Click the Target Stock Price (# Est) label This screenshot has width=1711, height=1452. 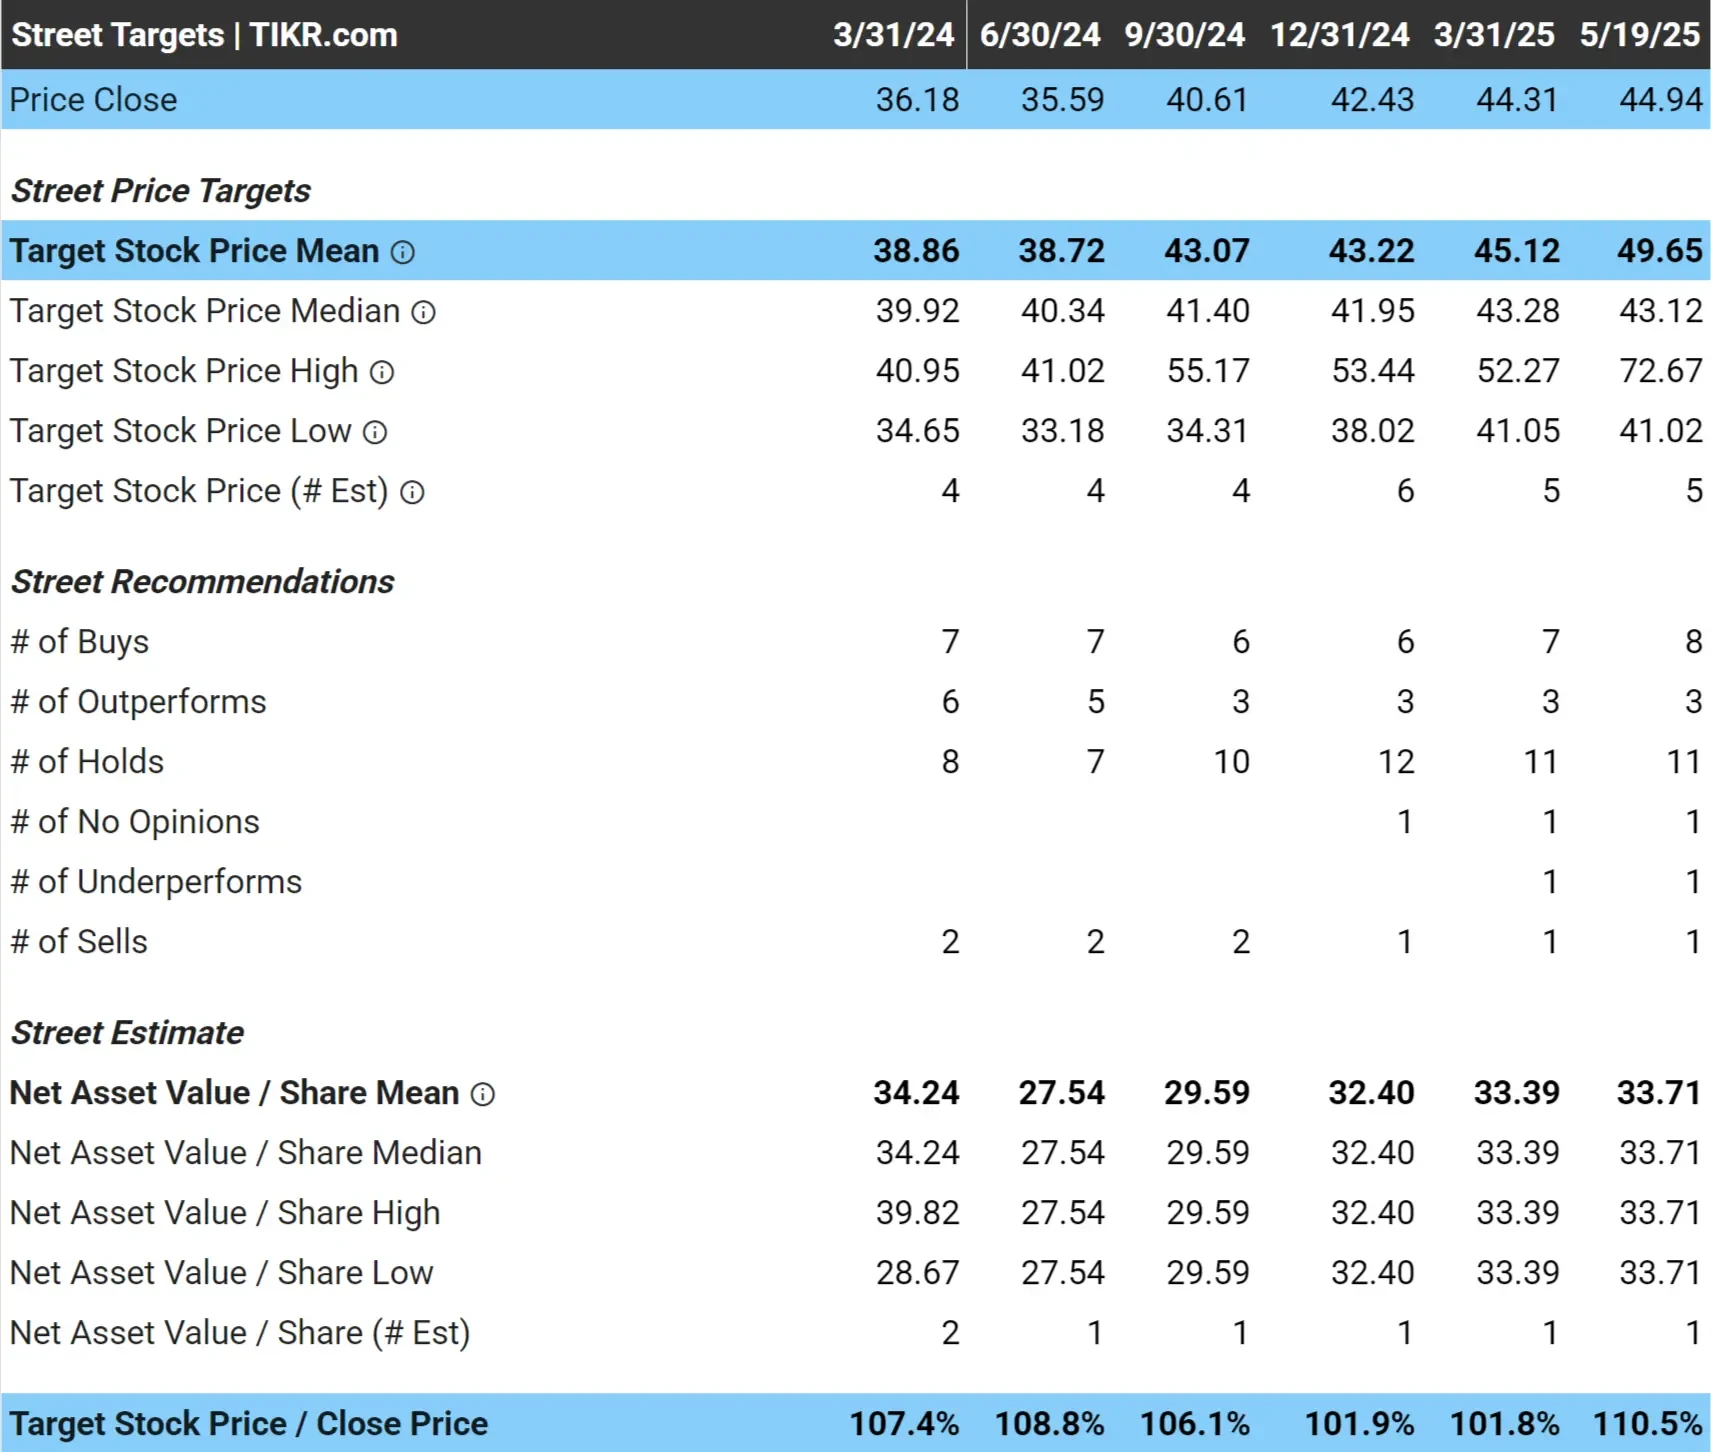coord(199,491)
